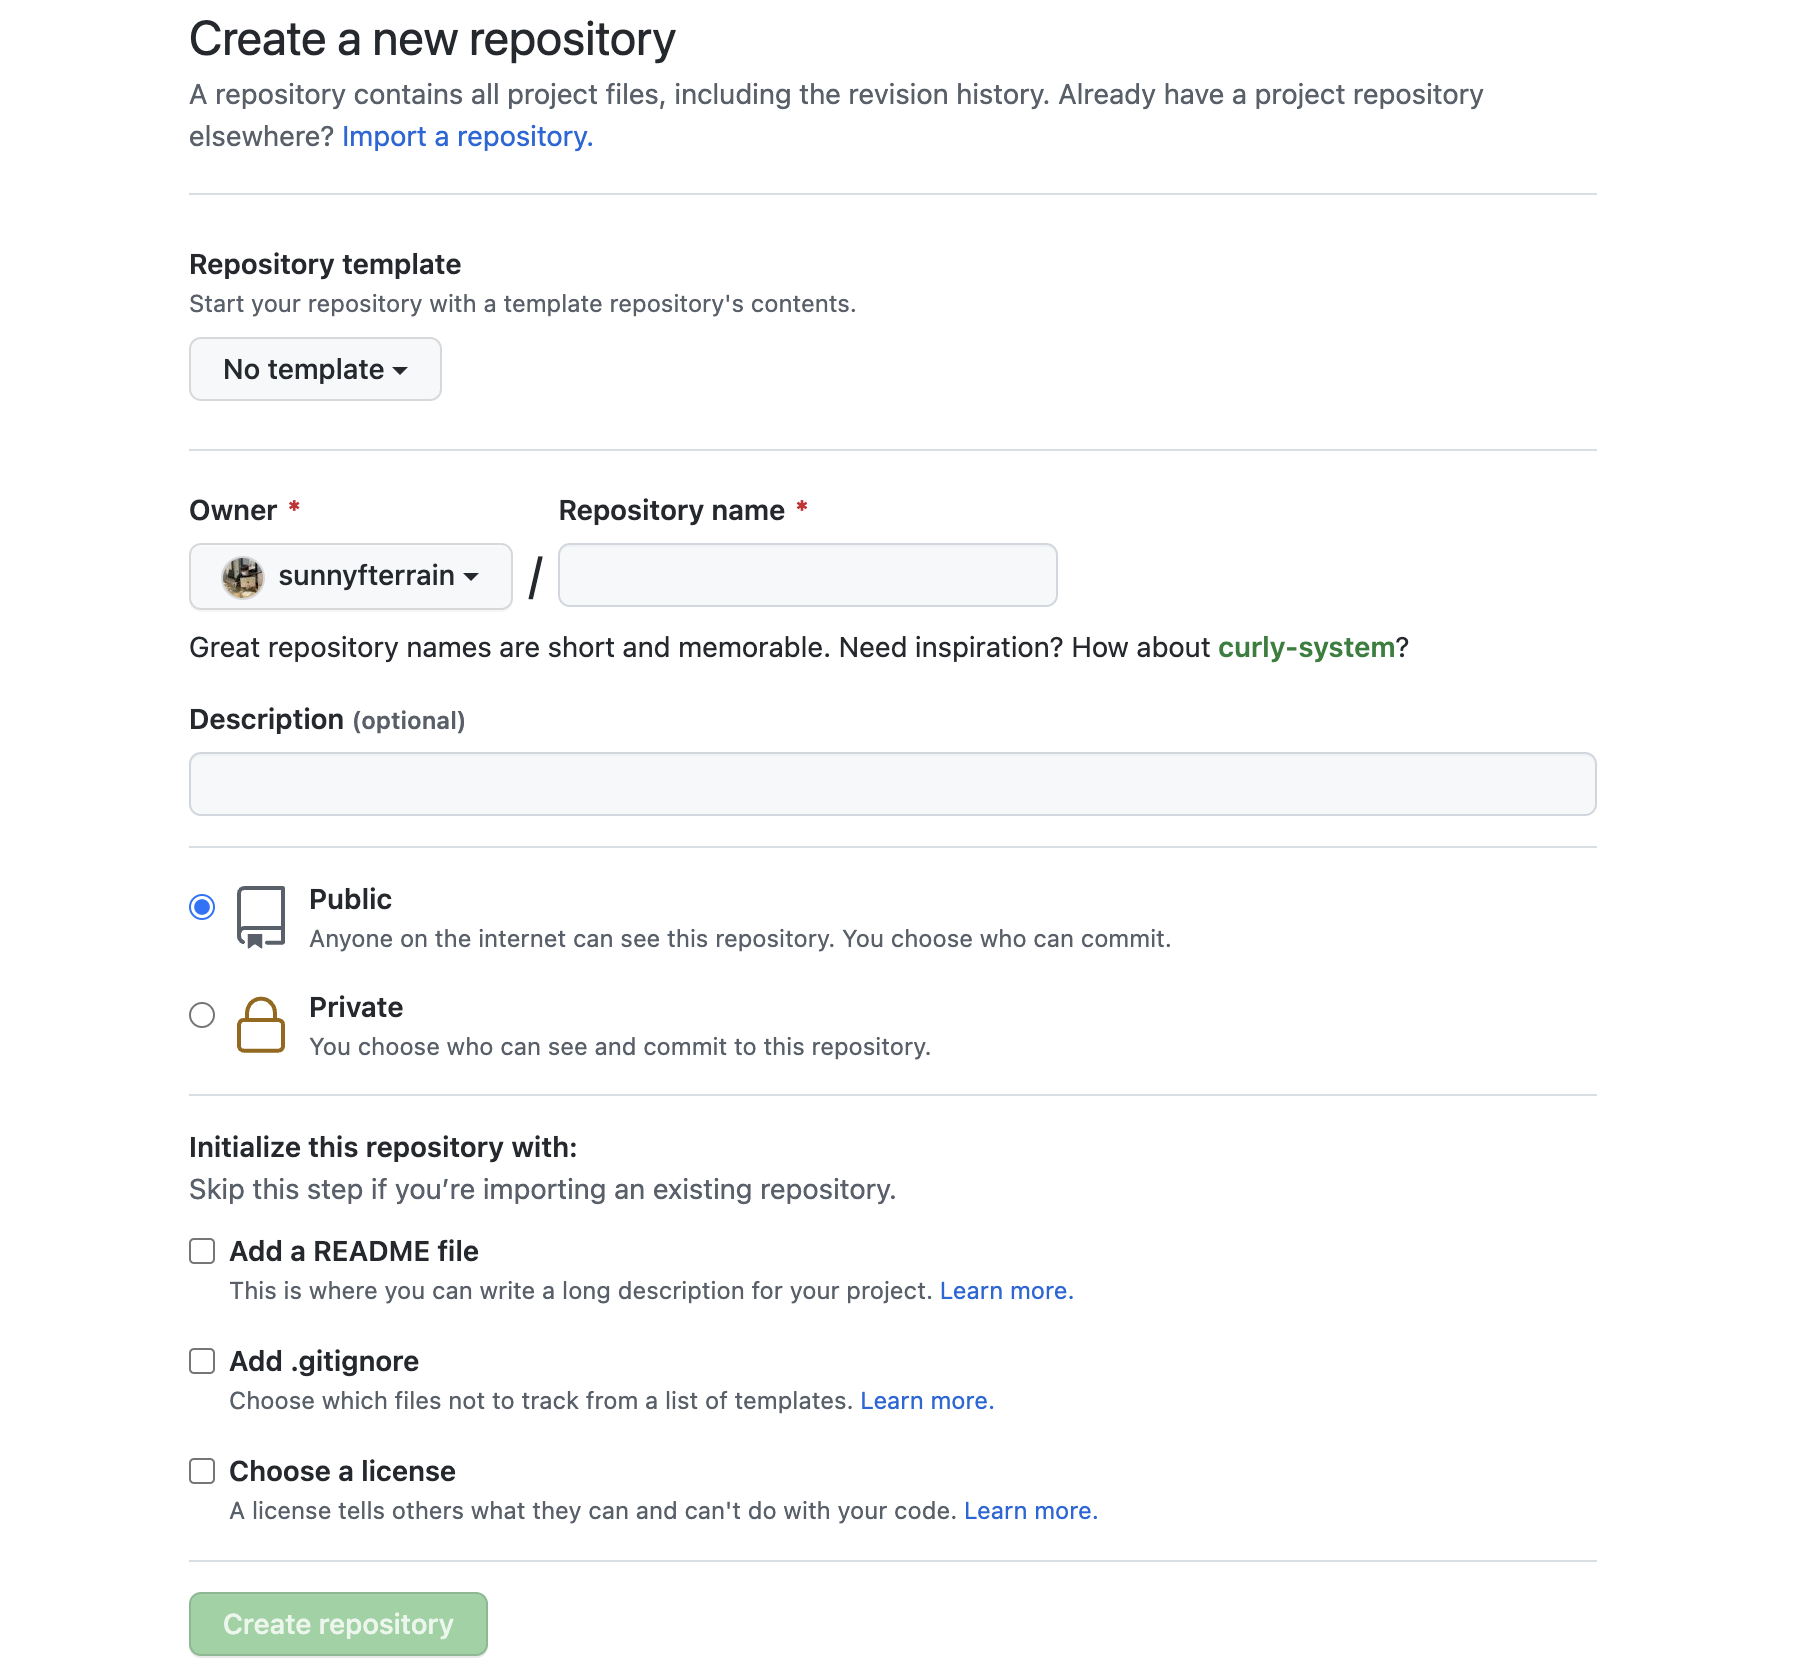Use the curly-system name suggestion
This screenshot has height=1664, width=1800.
pyautogui.click(x=1305, y=648)
